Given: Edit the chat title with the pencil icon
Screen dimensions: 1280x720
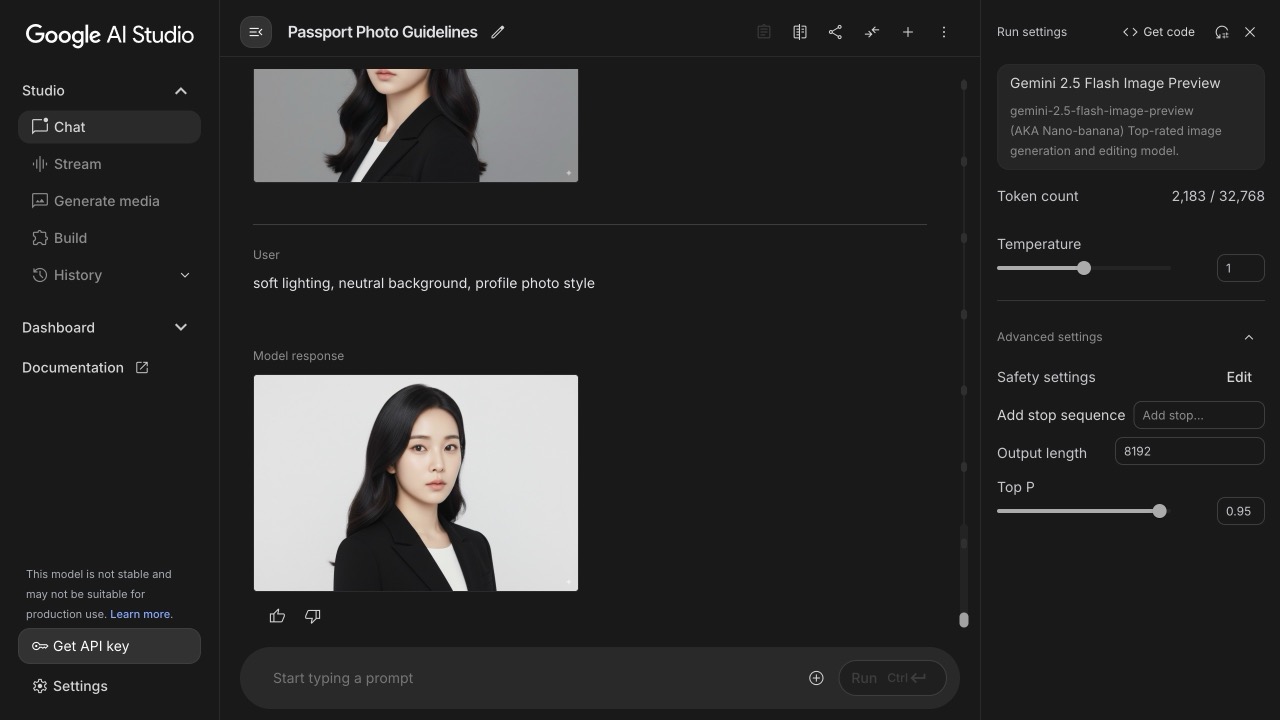Looking at the screenshot, I should [498, 32].
